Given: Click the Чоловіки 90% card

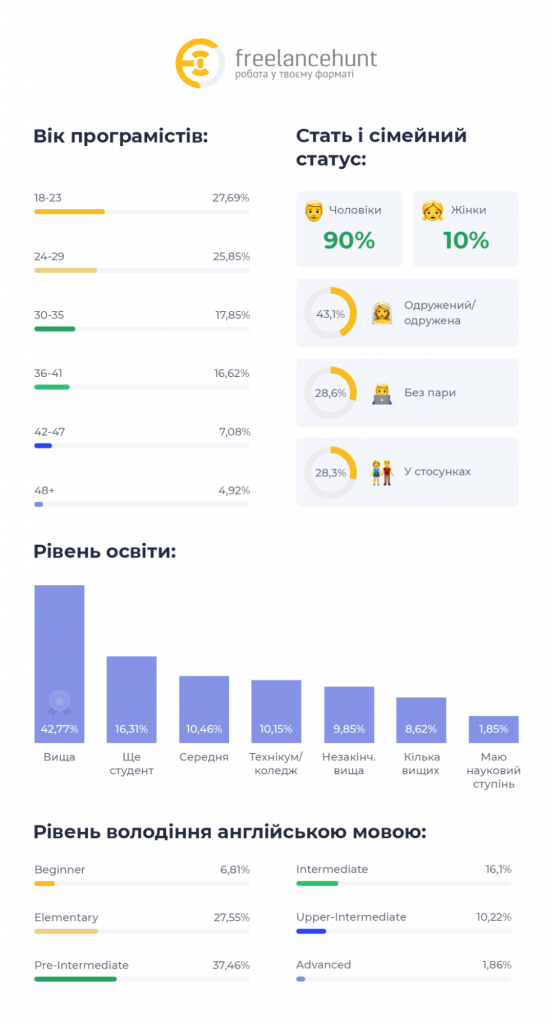Looking at the screenshot, I should 349,229.
